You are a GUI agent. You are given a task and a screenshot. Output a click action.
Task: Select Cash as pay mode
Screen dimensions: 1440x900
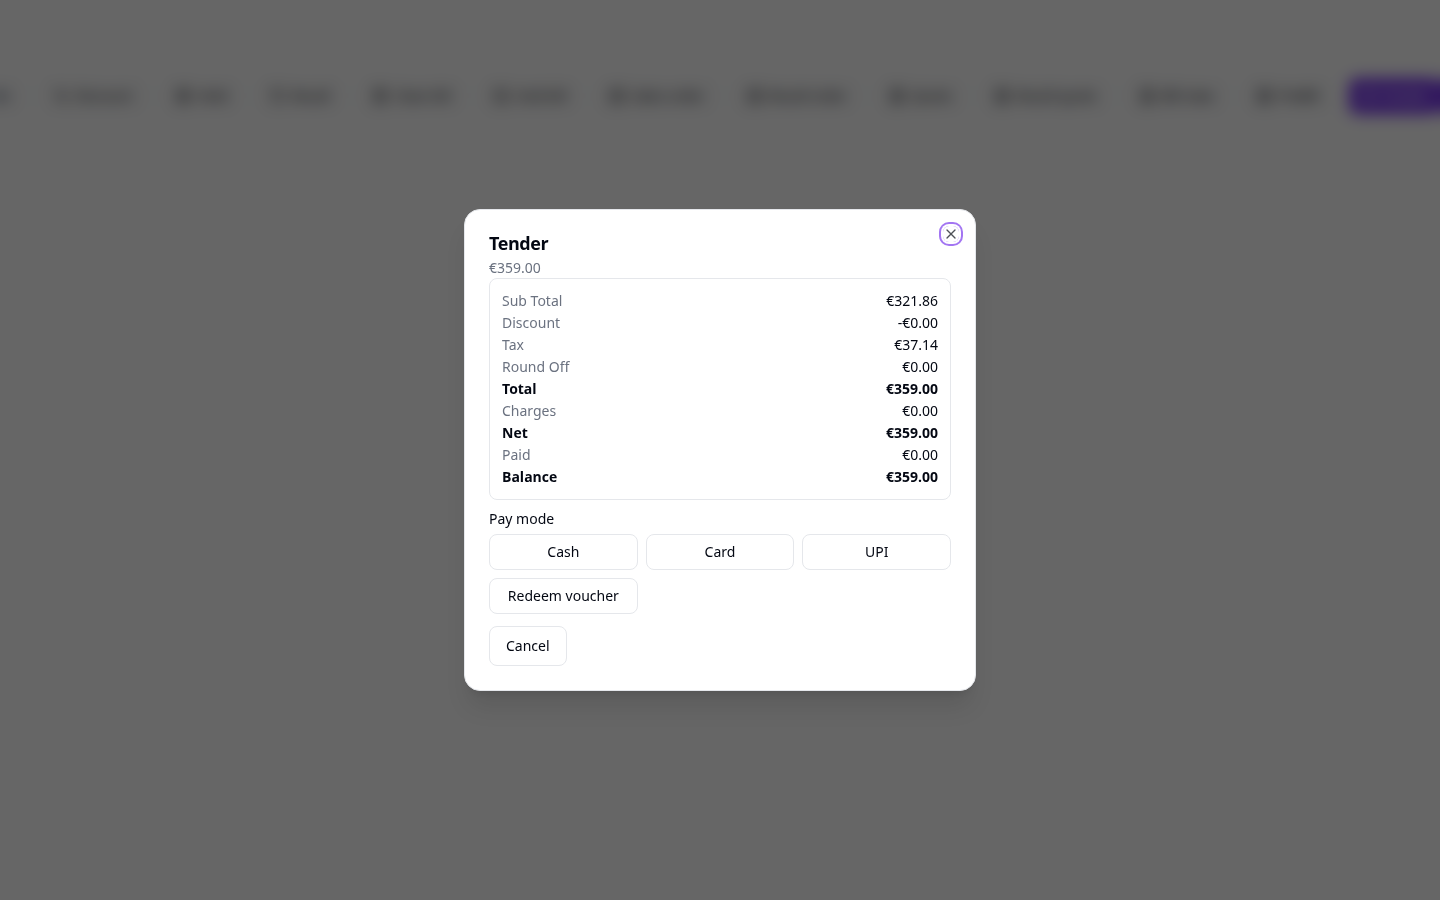[563, 552]
